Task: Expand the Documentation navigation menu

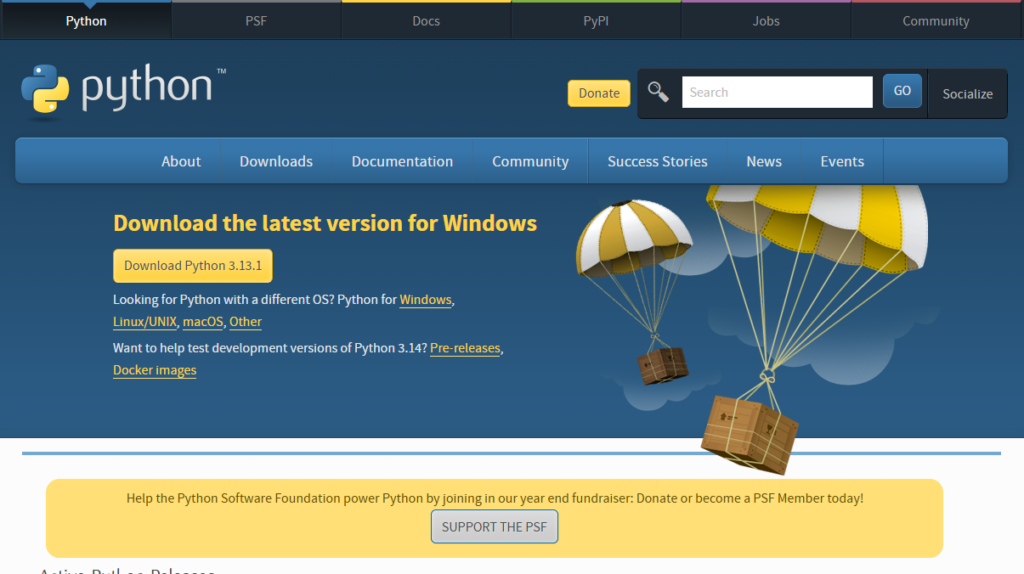Action: coord(402,161)
